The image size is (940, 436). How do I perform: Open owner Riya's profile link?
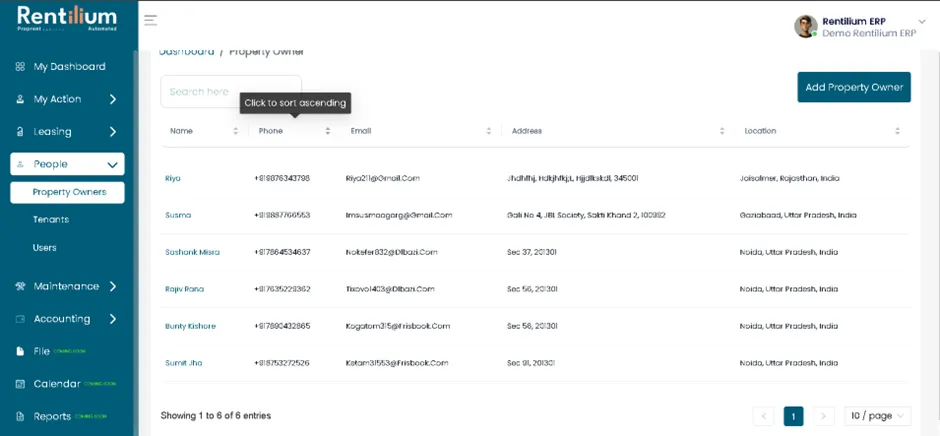(173, 178)
